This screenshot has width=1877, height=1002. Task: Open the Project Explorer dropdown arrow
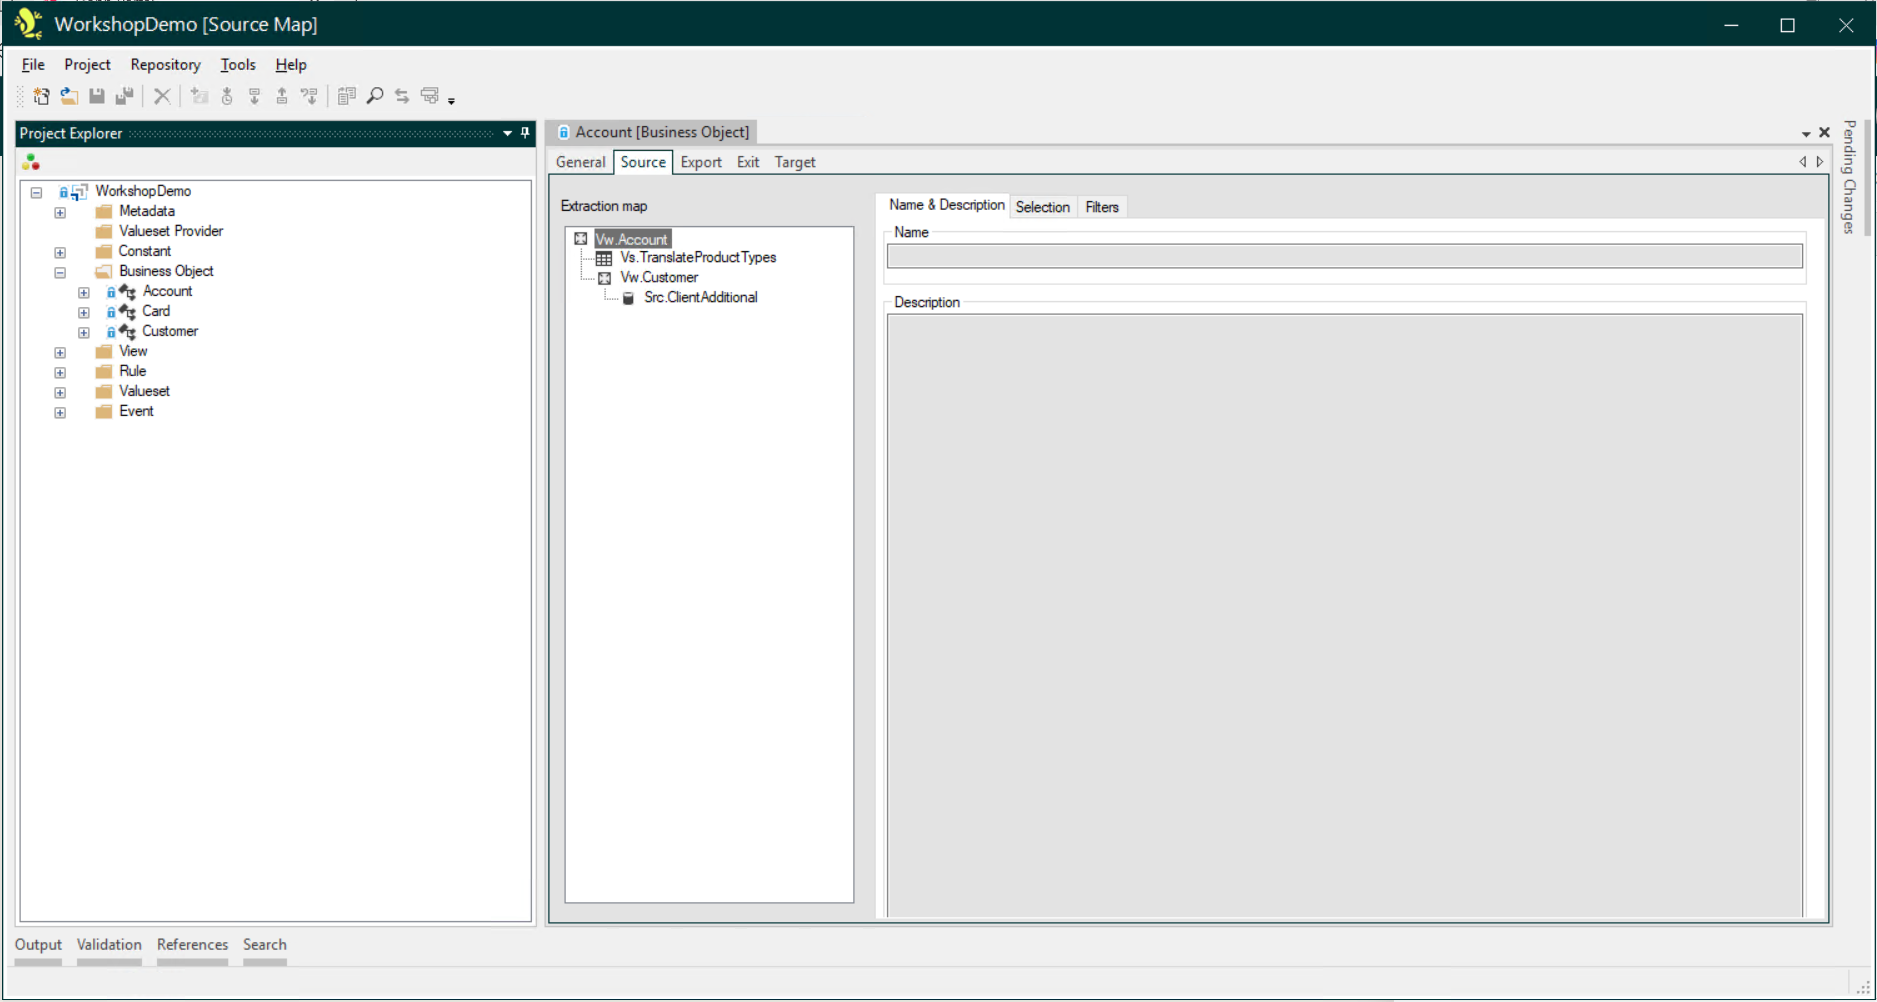(x=508, y=133)
